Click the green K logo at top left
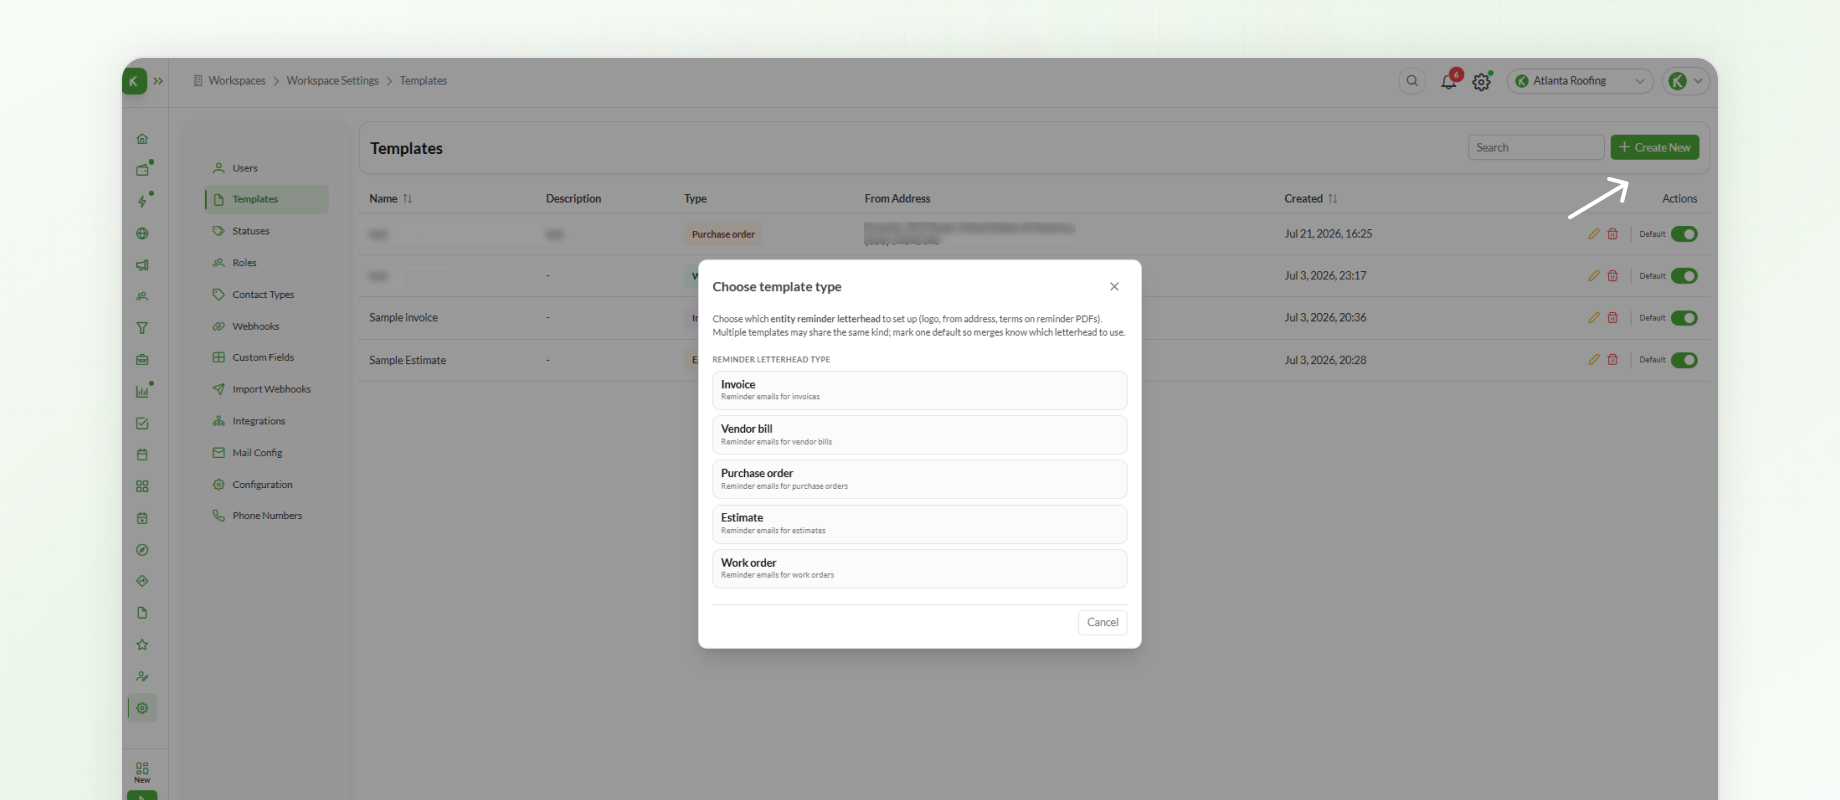 (134, 81)
